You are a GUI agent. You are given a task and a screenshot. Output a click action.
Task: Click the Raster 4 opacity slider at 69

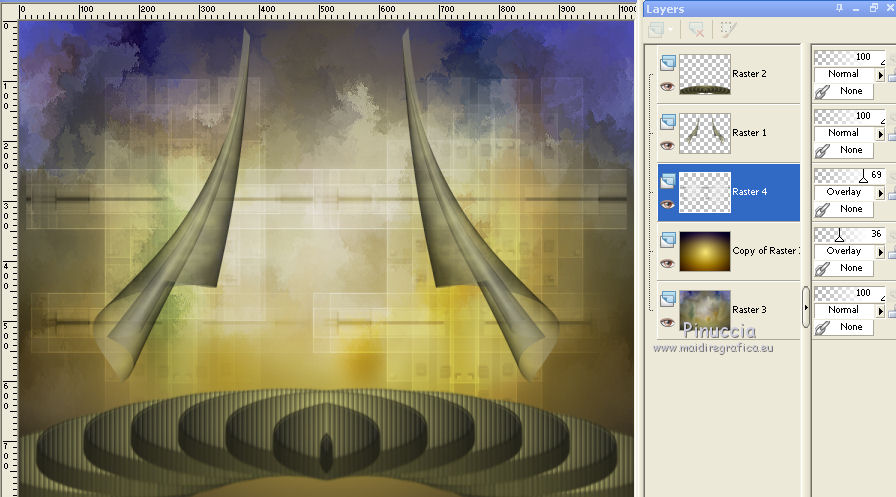[x=850, y=176]
